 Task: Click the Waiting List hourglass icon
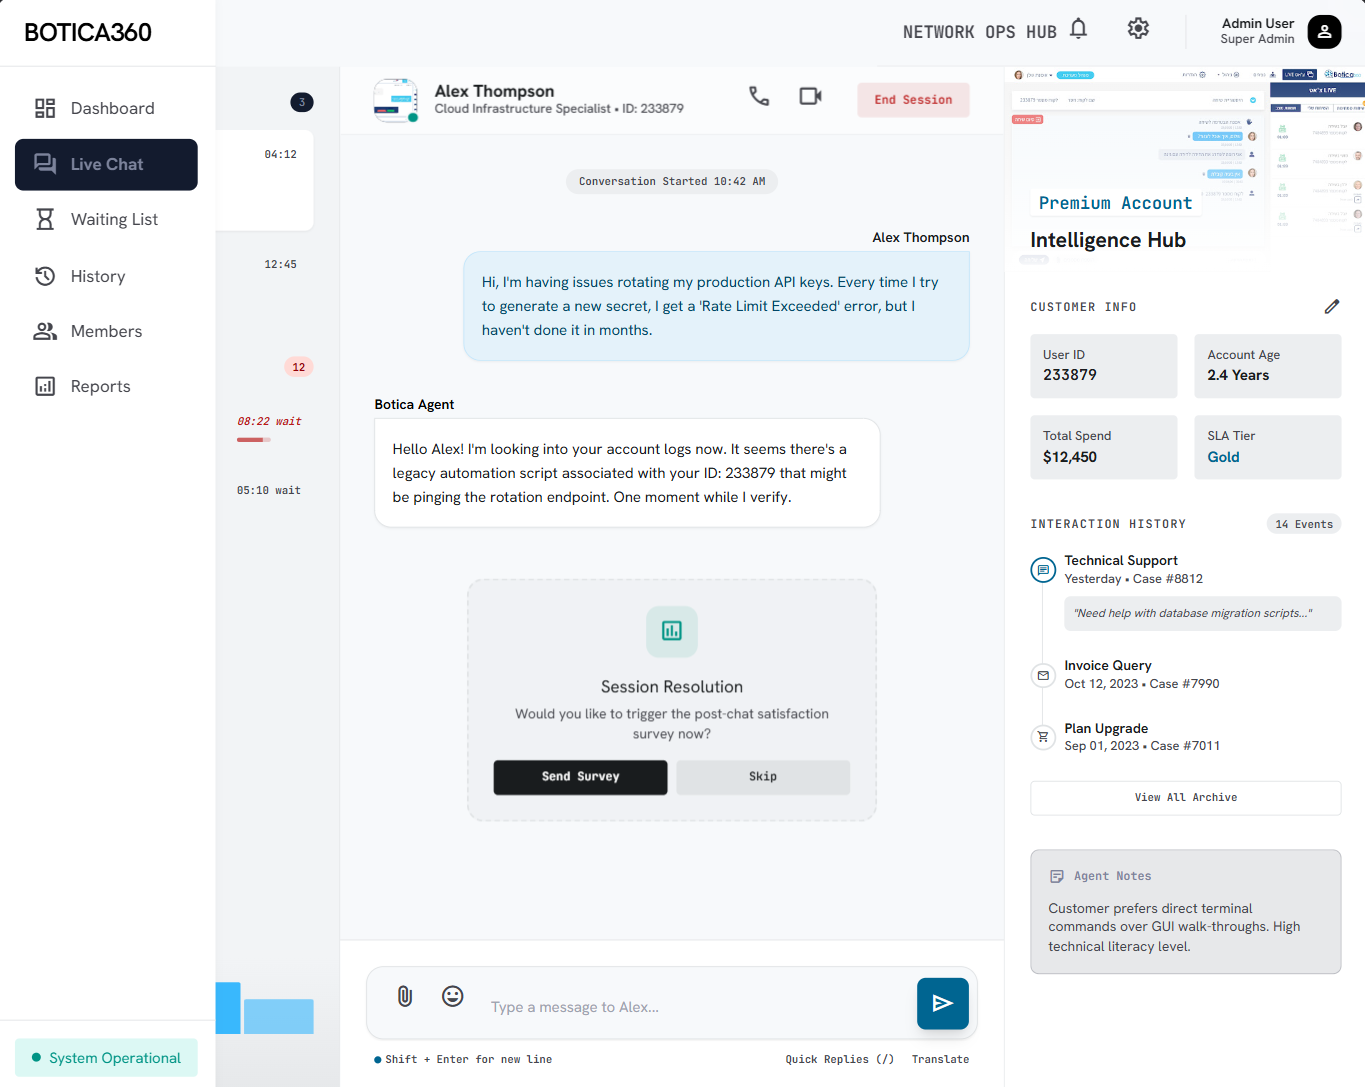[45, 219]
